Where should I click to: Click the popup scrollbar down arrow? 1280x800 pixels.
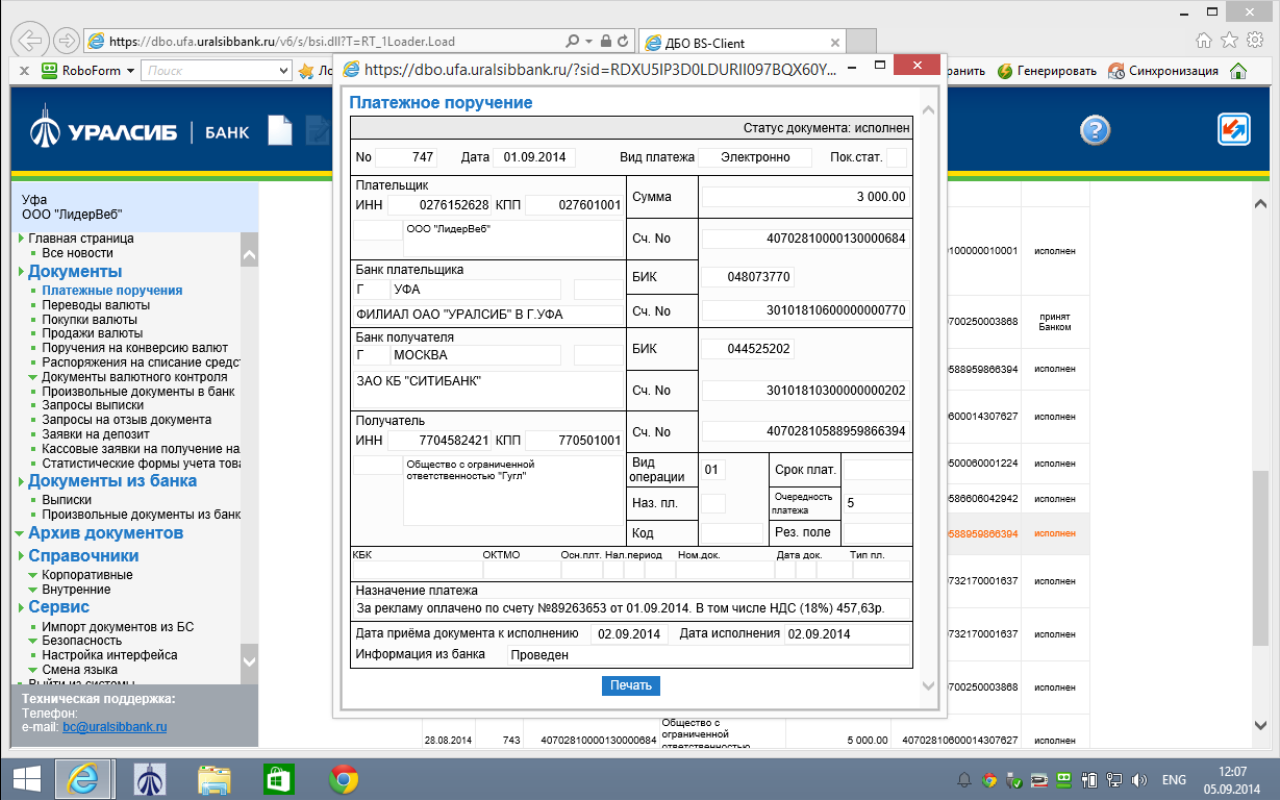[x=928, y=686]
